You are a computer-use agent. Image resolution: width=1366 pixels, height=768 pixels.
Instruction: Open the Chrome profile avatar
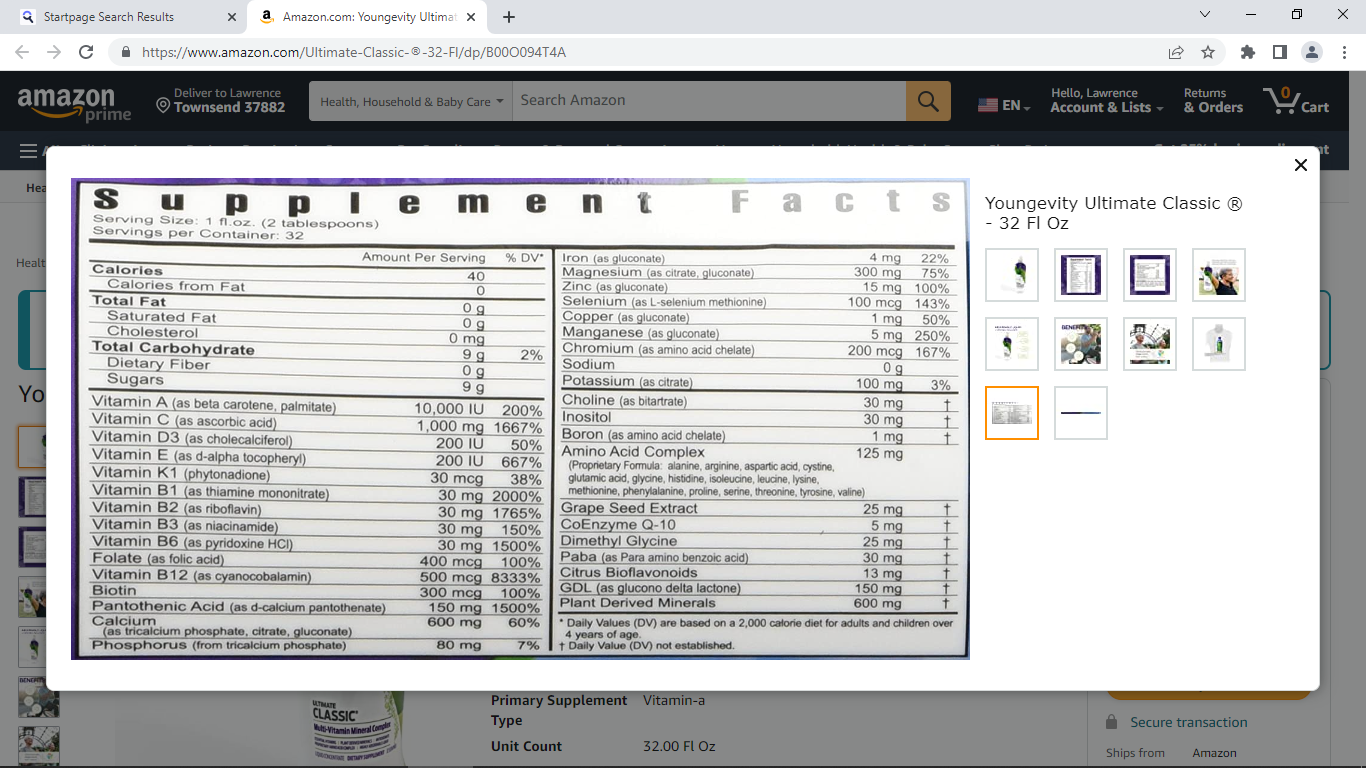[1311, 52]
